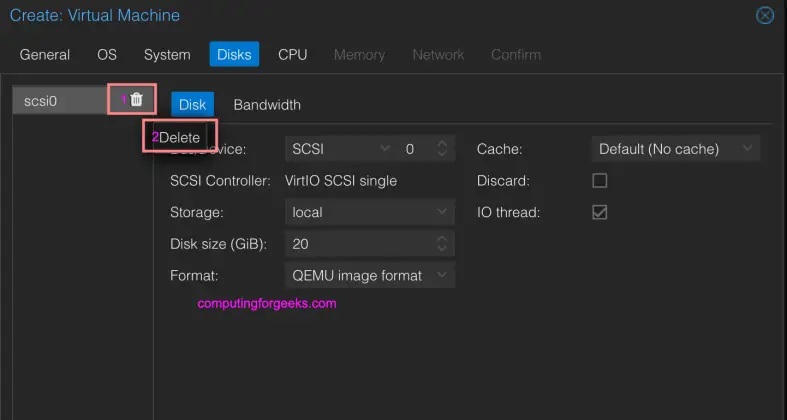The width and height of the screenshot is (787, 420).
Task: Enable the Discard checkbox
Action: pos(600,181)
